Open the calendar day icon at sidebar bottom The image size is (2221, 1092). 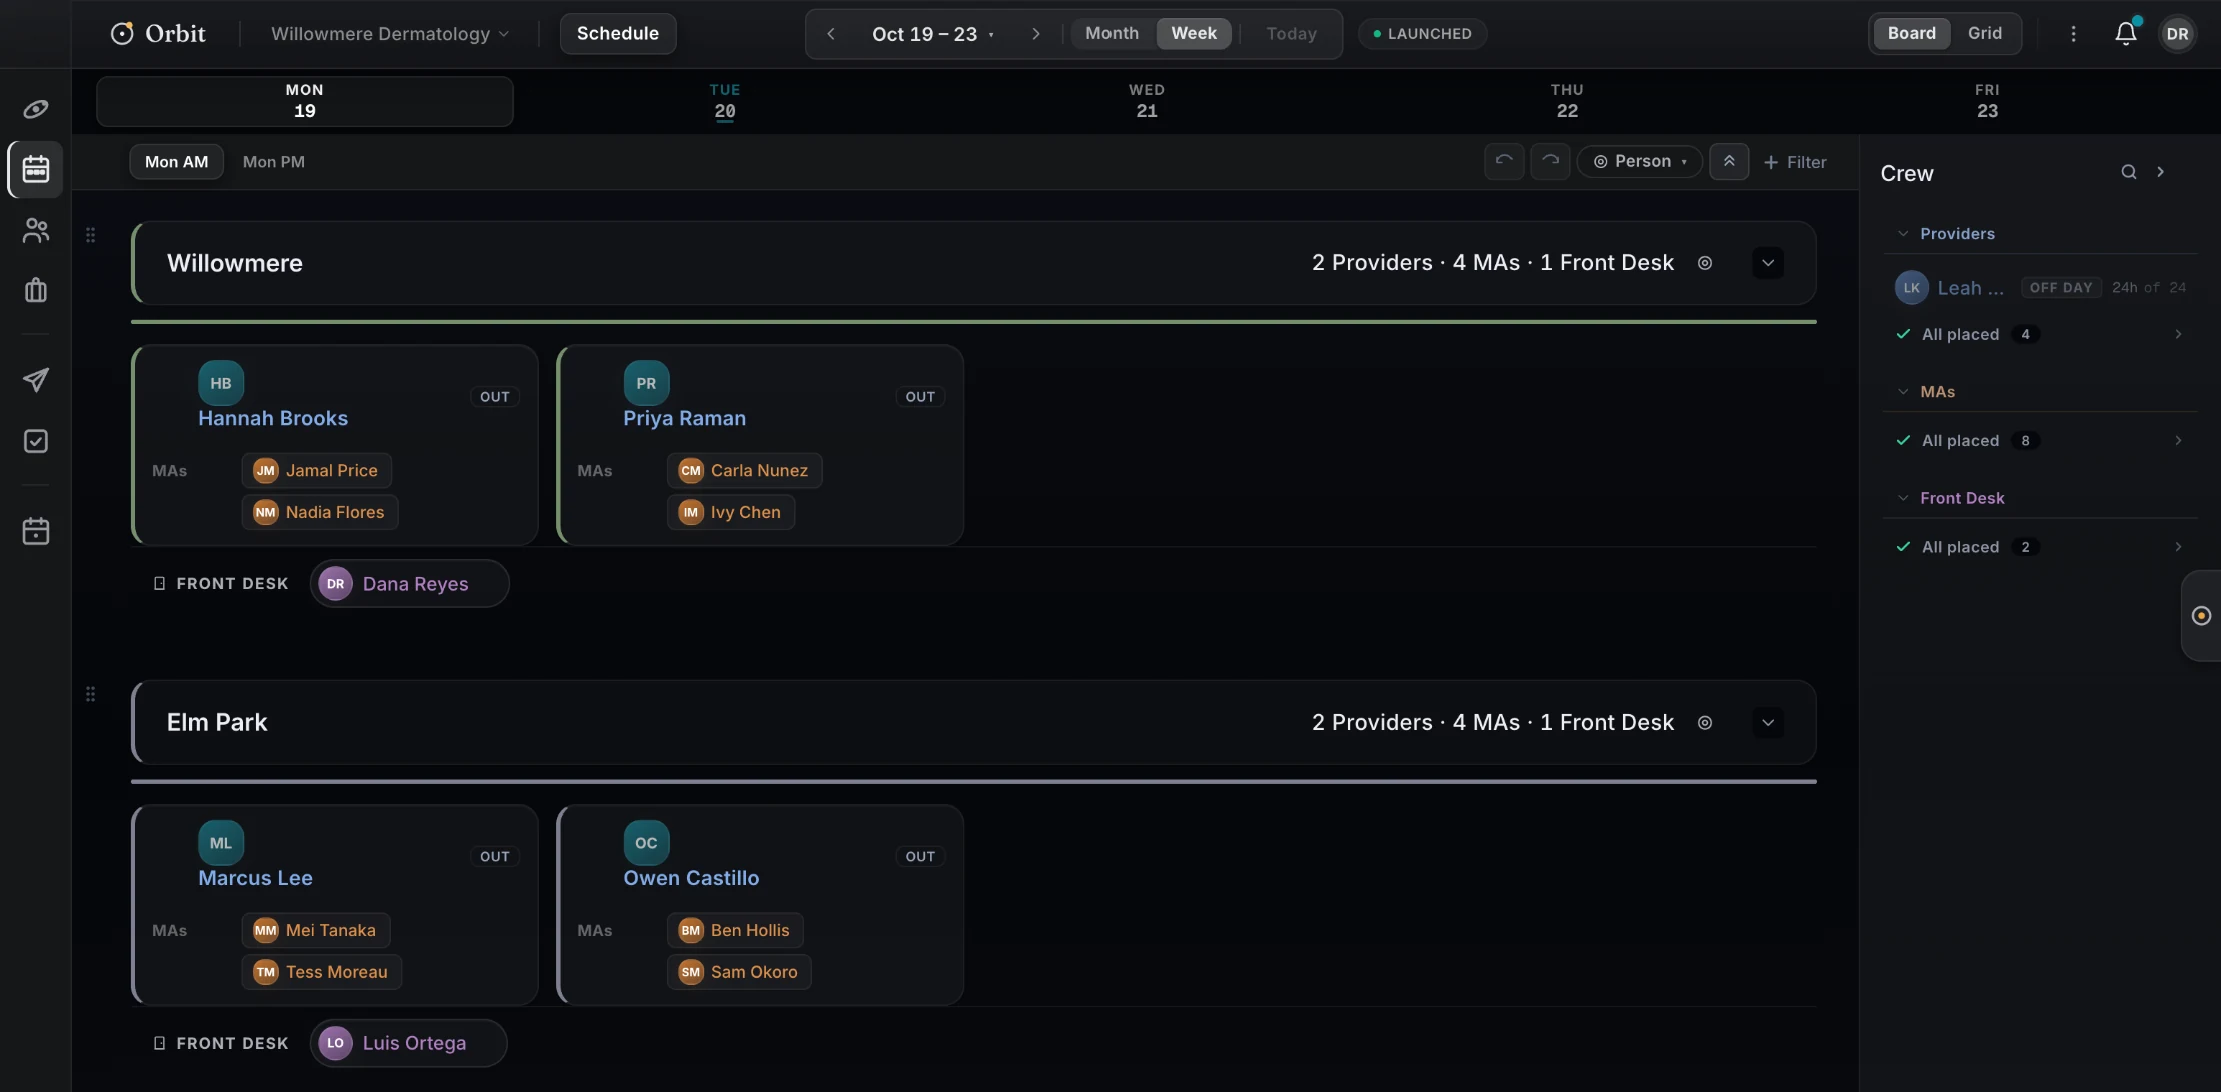pyautogui.click(x=36, y=531)
